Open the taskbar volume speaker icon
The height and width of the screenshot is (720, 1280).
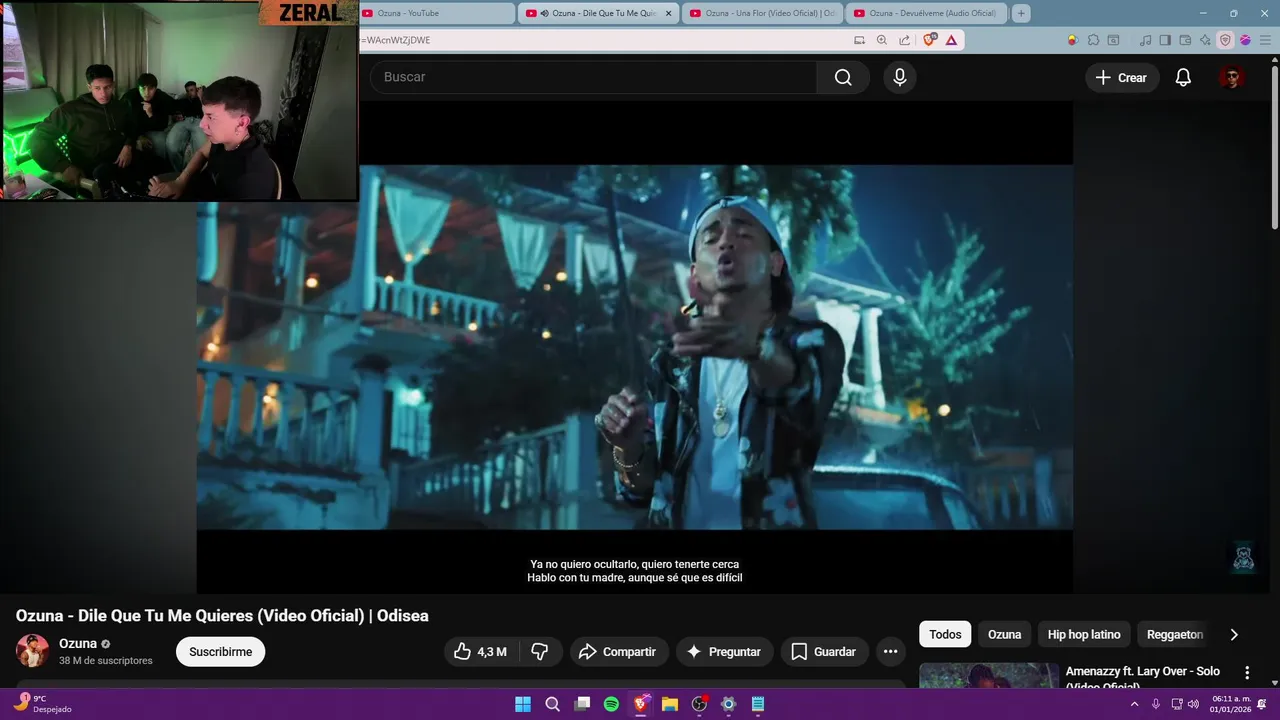(1193, 704)
